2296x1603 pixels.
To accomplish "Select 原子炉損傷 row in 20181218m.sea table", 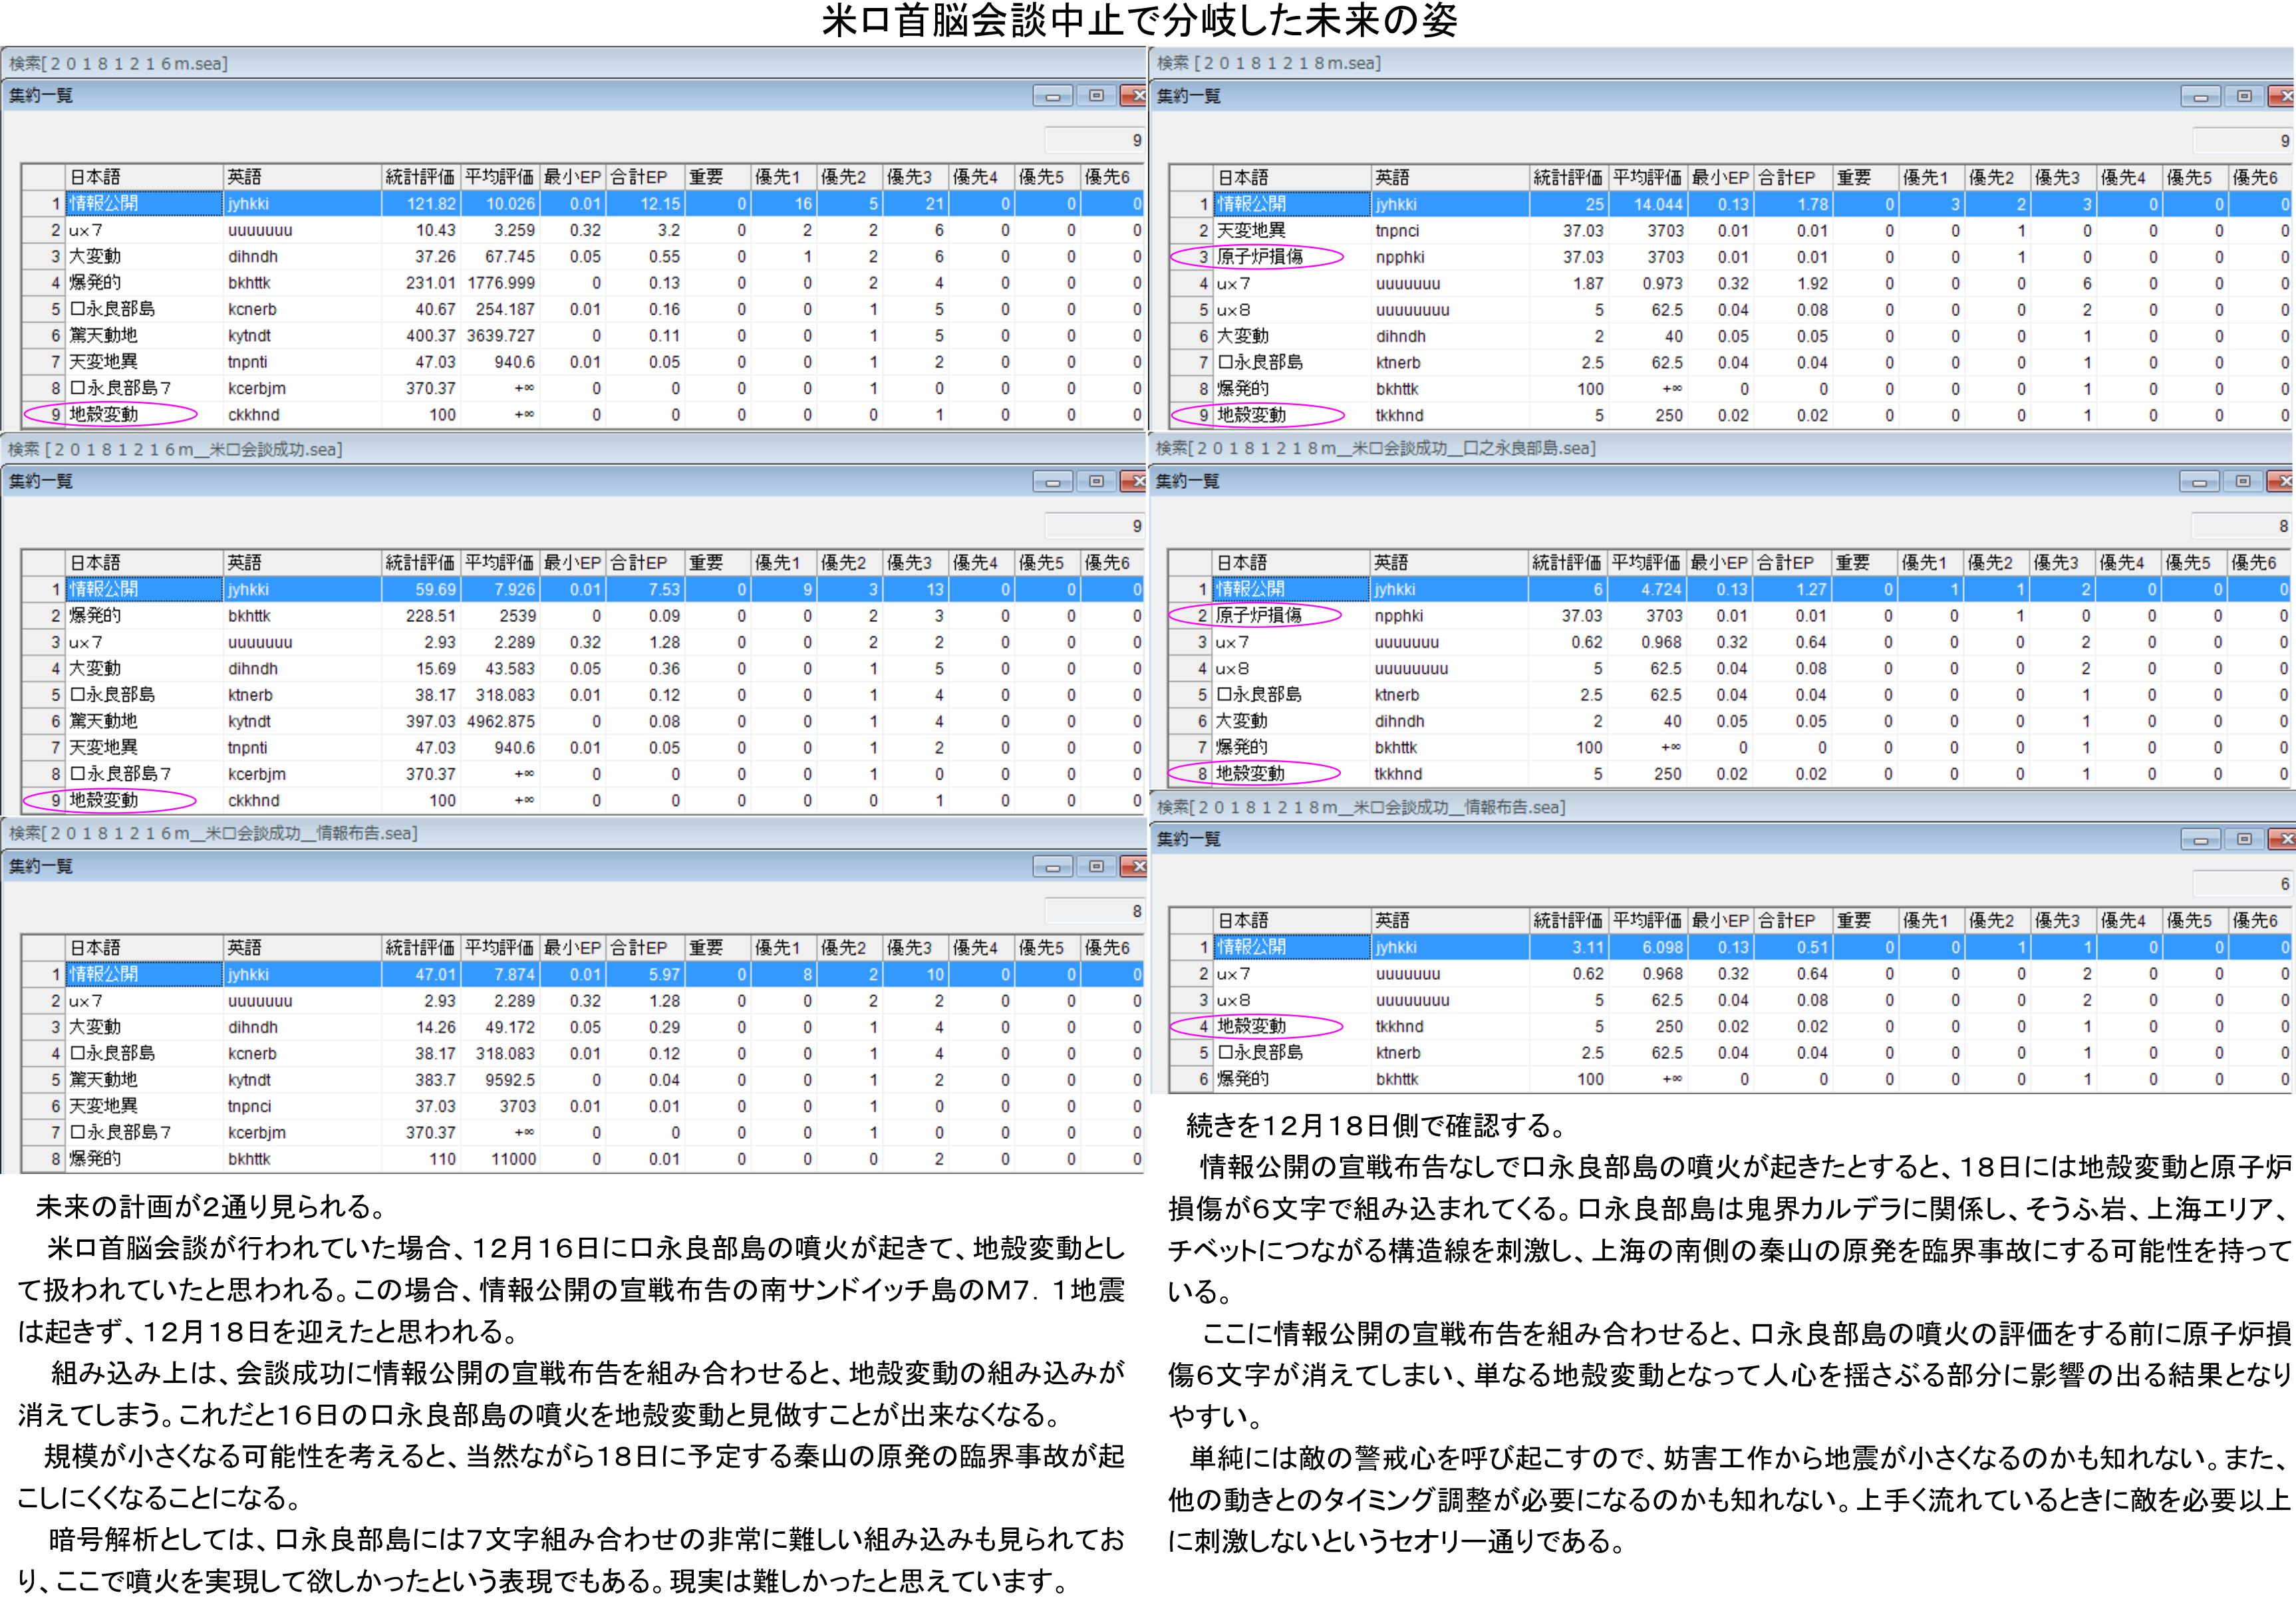I will pos(1259,257).
